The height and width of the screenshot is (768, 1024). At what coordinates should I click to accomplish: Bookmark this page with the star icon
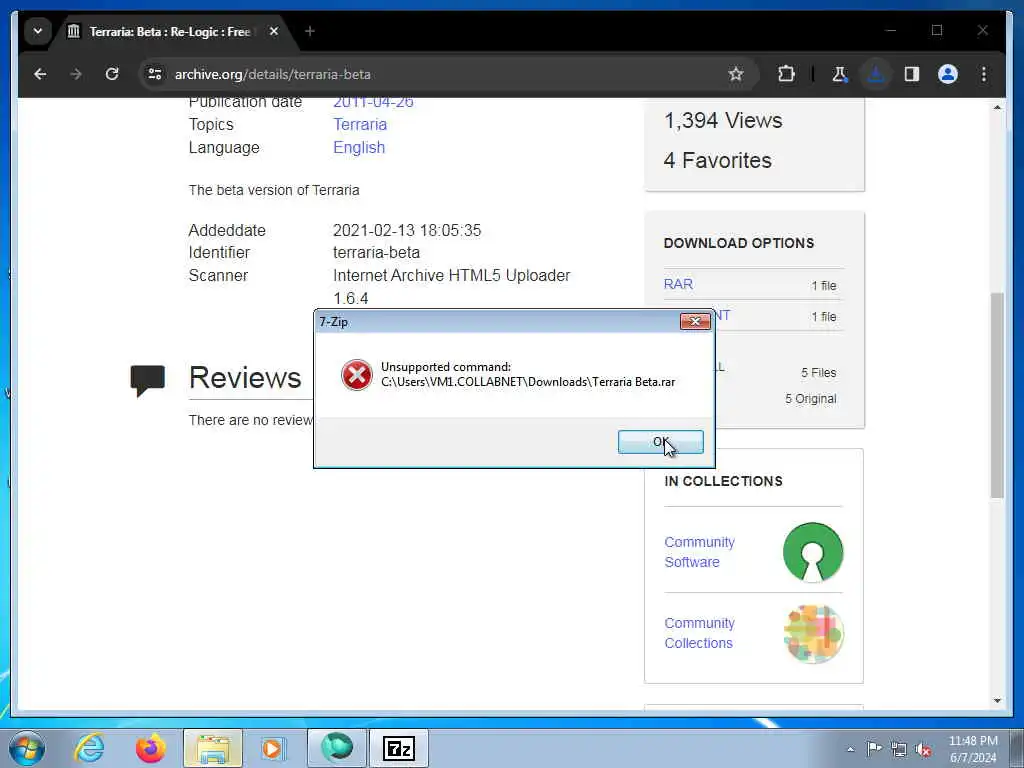click(x=736, y=74)
